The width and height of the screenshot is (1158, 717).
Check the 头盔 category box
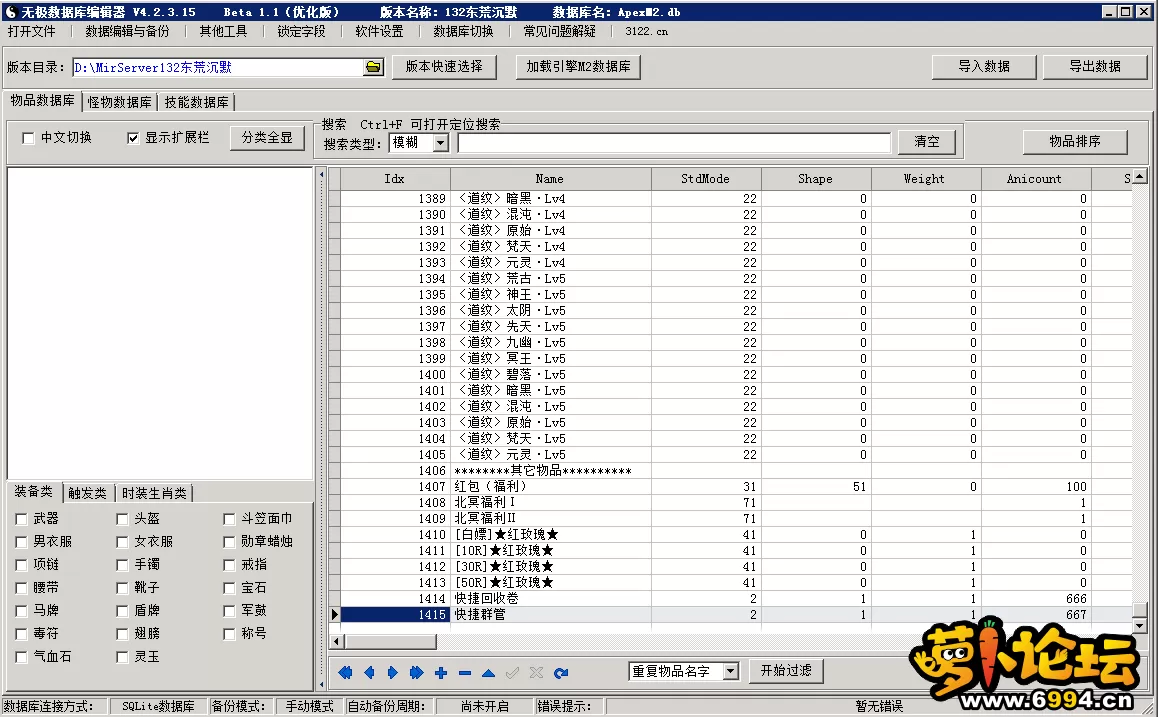coord(123,519)
